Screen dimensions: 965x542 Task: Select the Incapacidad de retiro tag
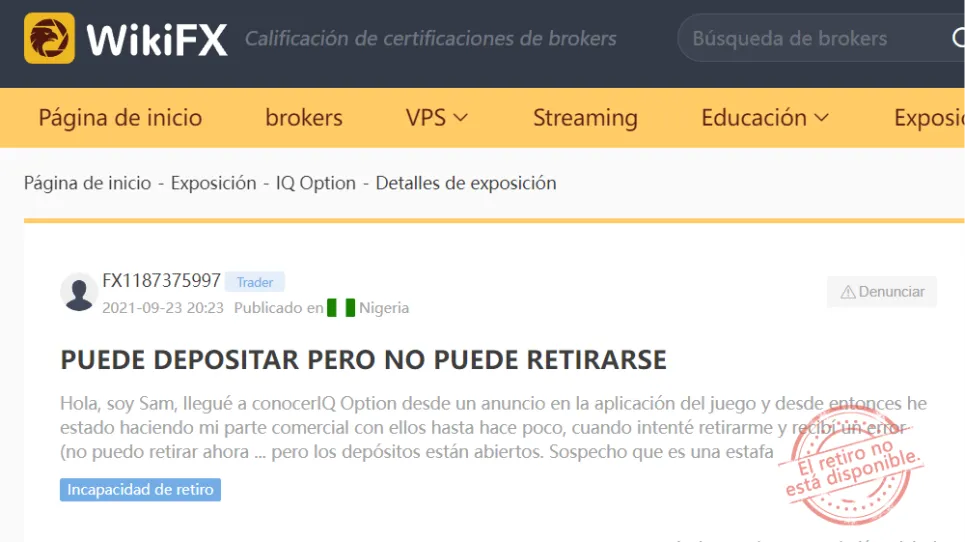click(140, 490)
